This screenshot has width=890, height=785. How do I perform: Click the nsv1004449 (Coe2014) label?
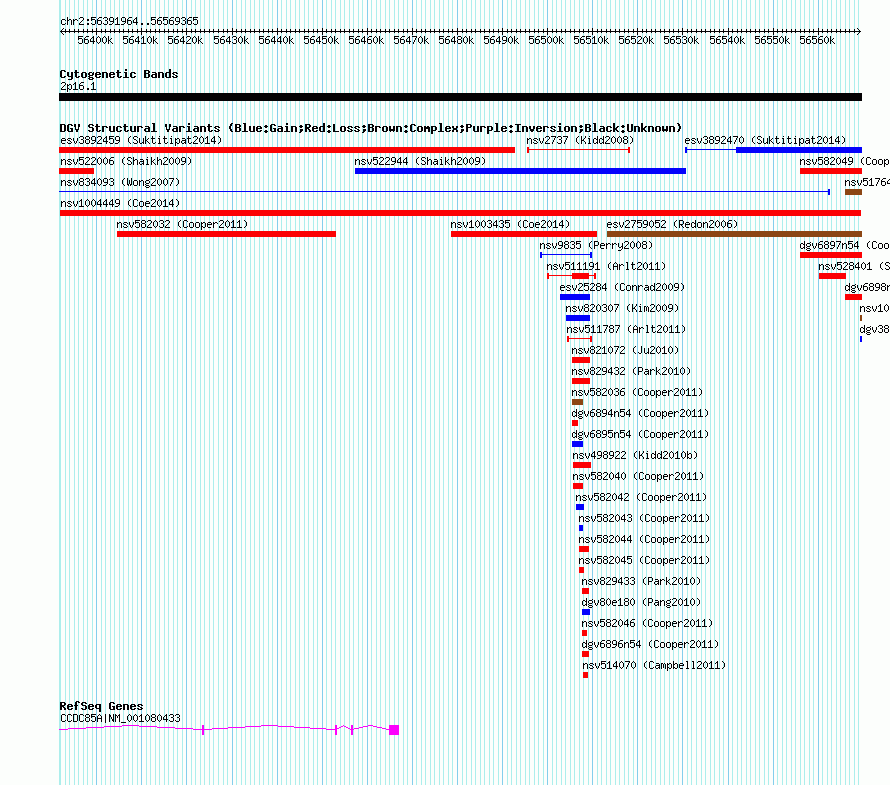click(120, 203)
